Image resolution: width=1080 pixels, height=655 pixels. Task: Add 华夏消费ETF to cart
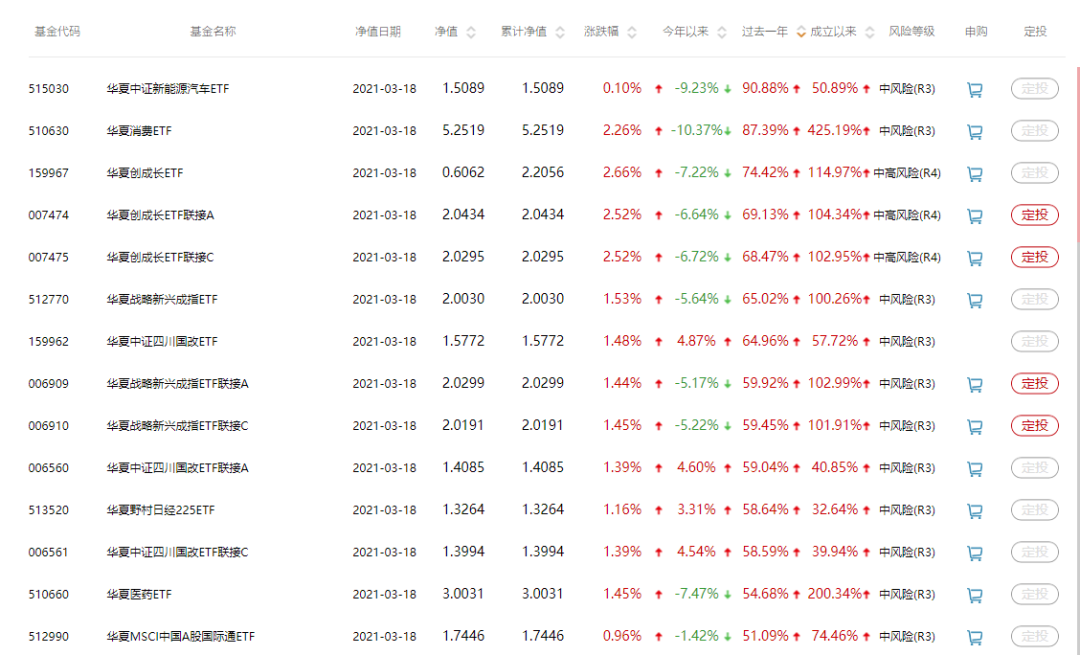[x=975, y=132]
